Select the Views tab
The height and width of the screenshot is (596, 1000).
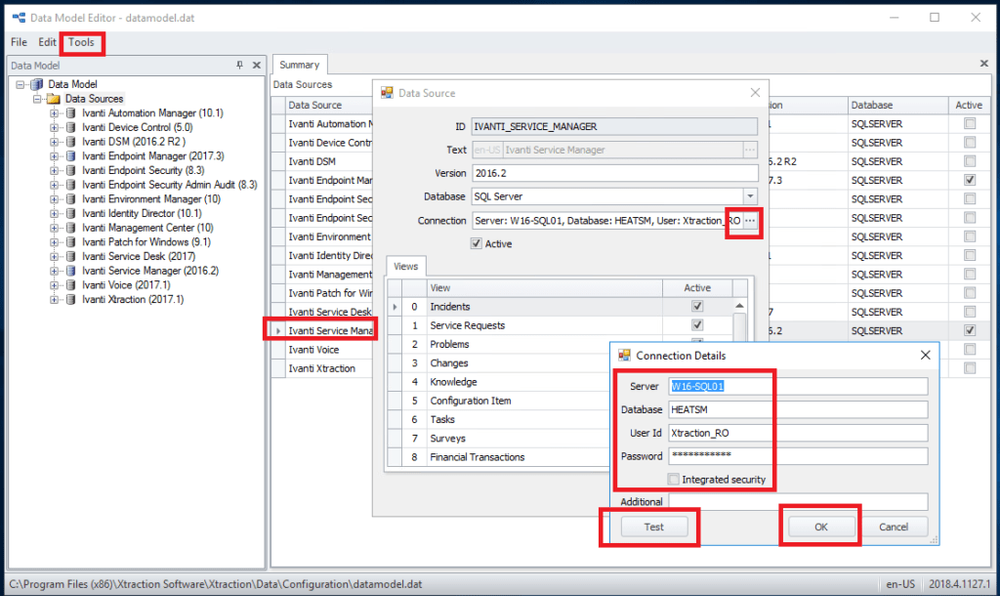click(x=405, y=266)
